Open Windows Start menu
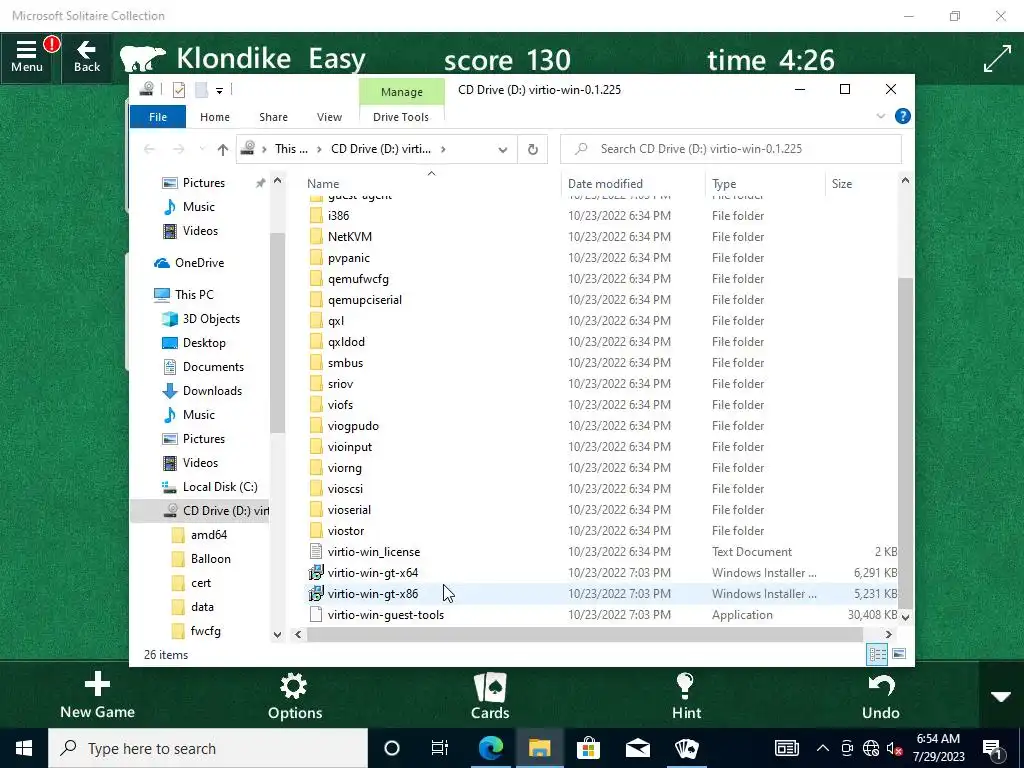 [x=24, y=748]
